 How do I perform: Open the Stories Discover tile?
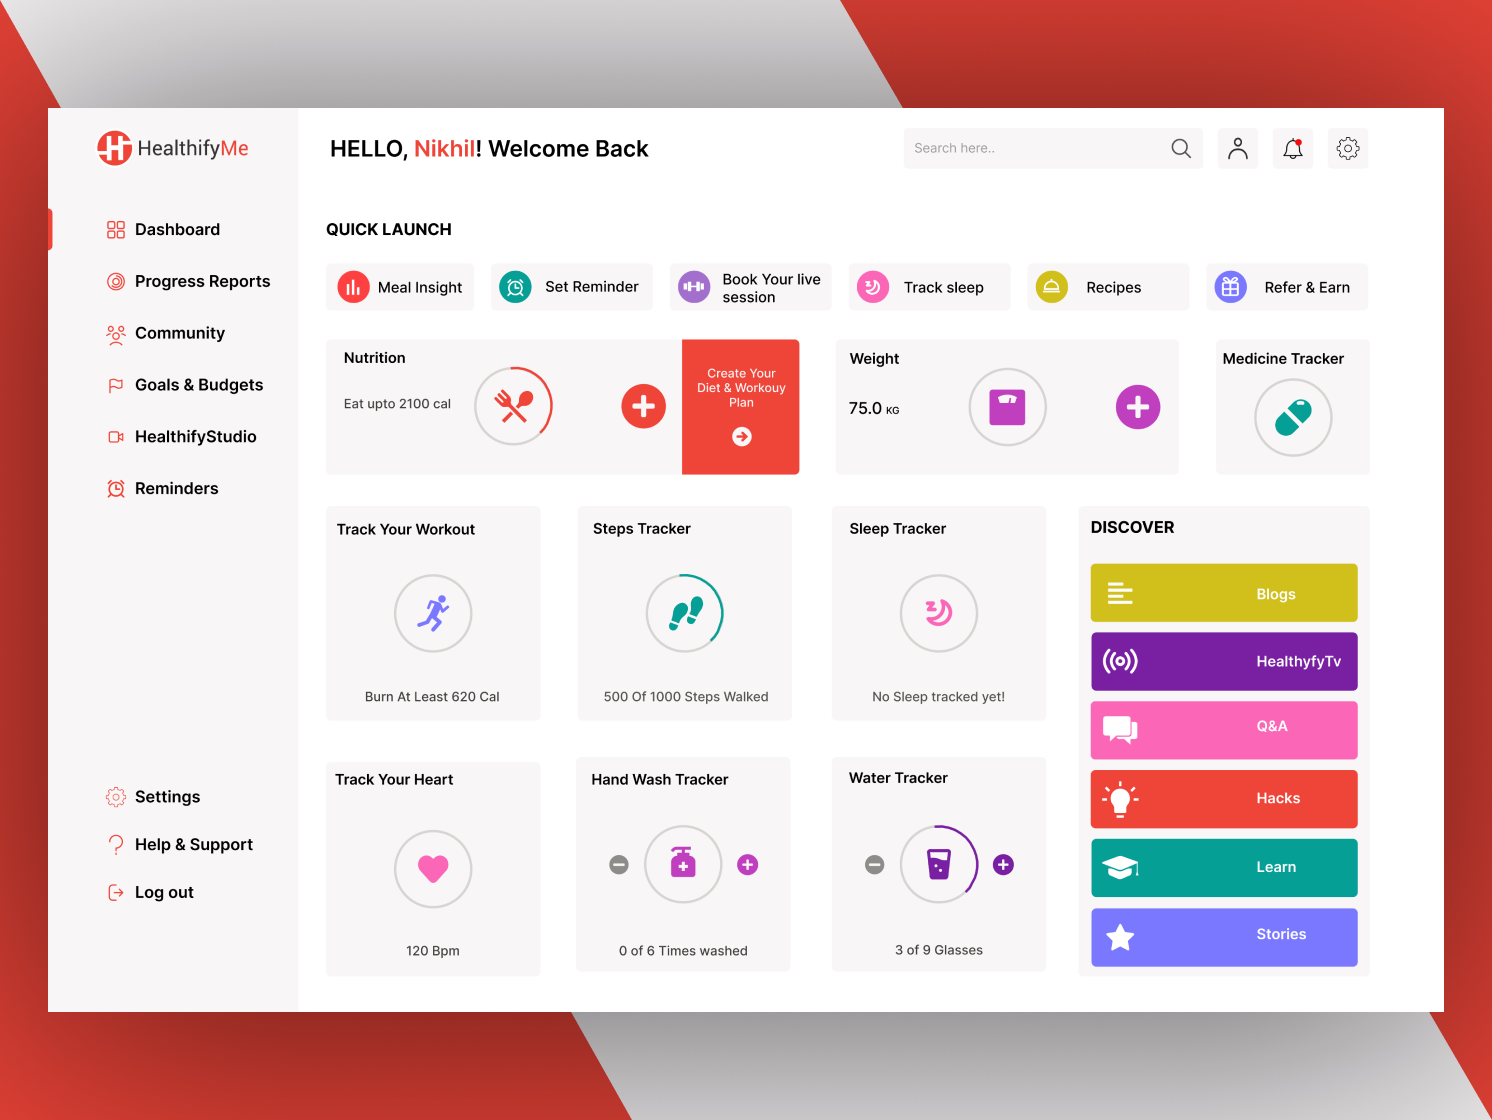1224,937
